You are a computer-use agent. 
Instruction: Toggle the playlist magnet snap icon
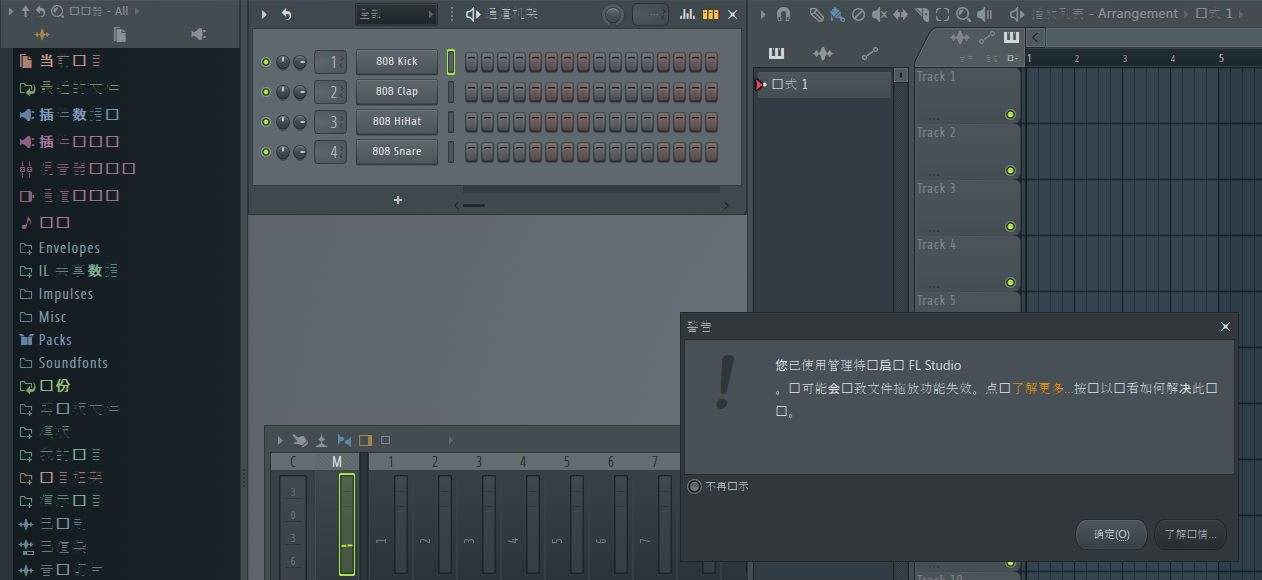[x=784, y=14]
